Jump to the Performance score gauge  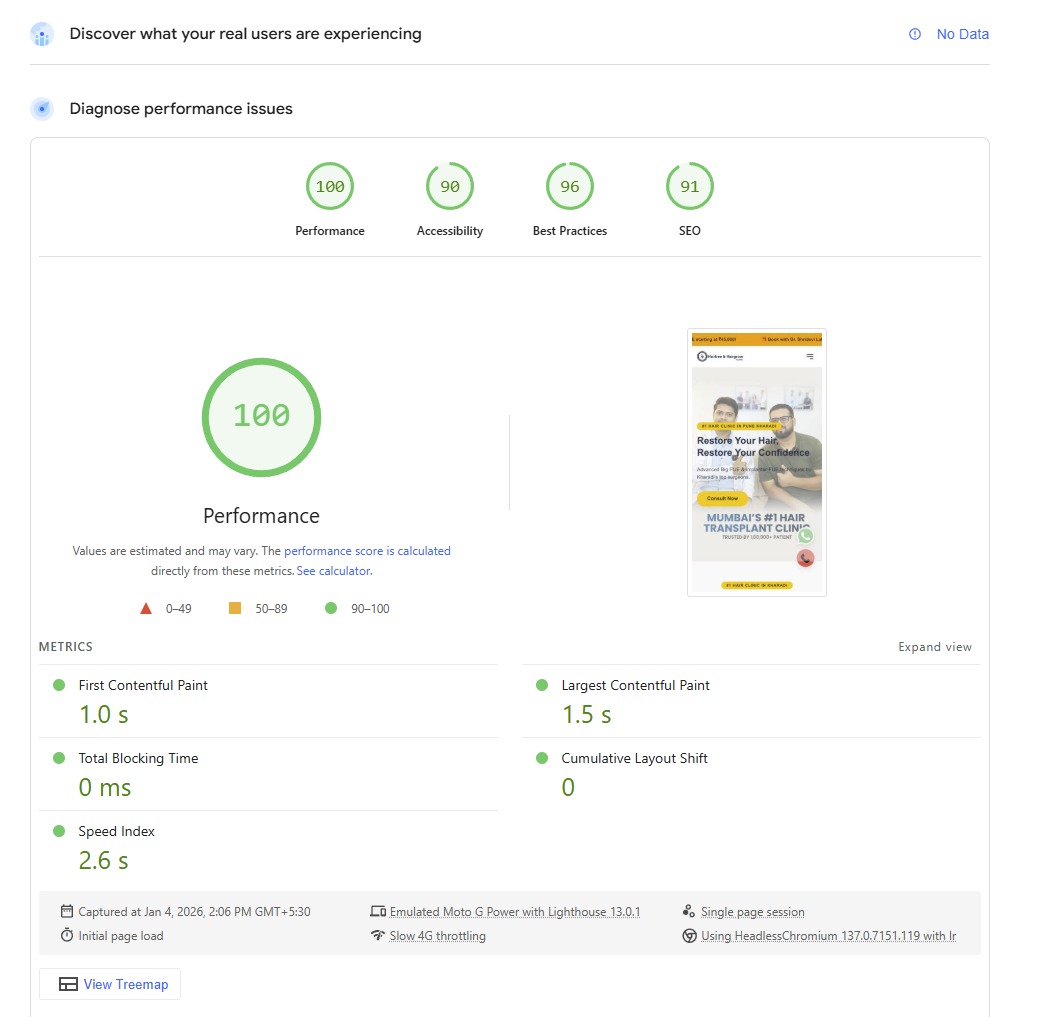[330, 187]
